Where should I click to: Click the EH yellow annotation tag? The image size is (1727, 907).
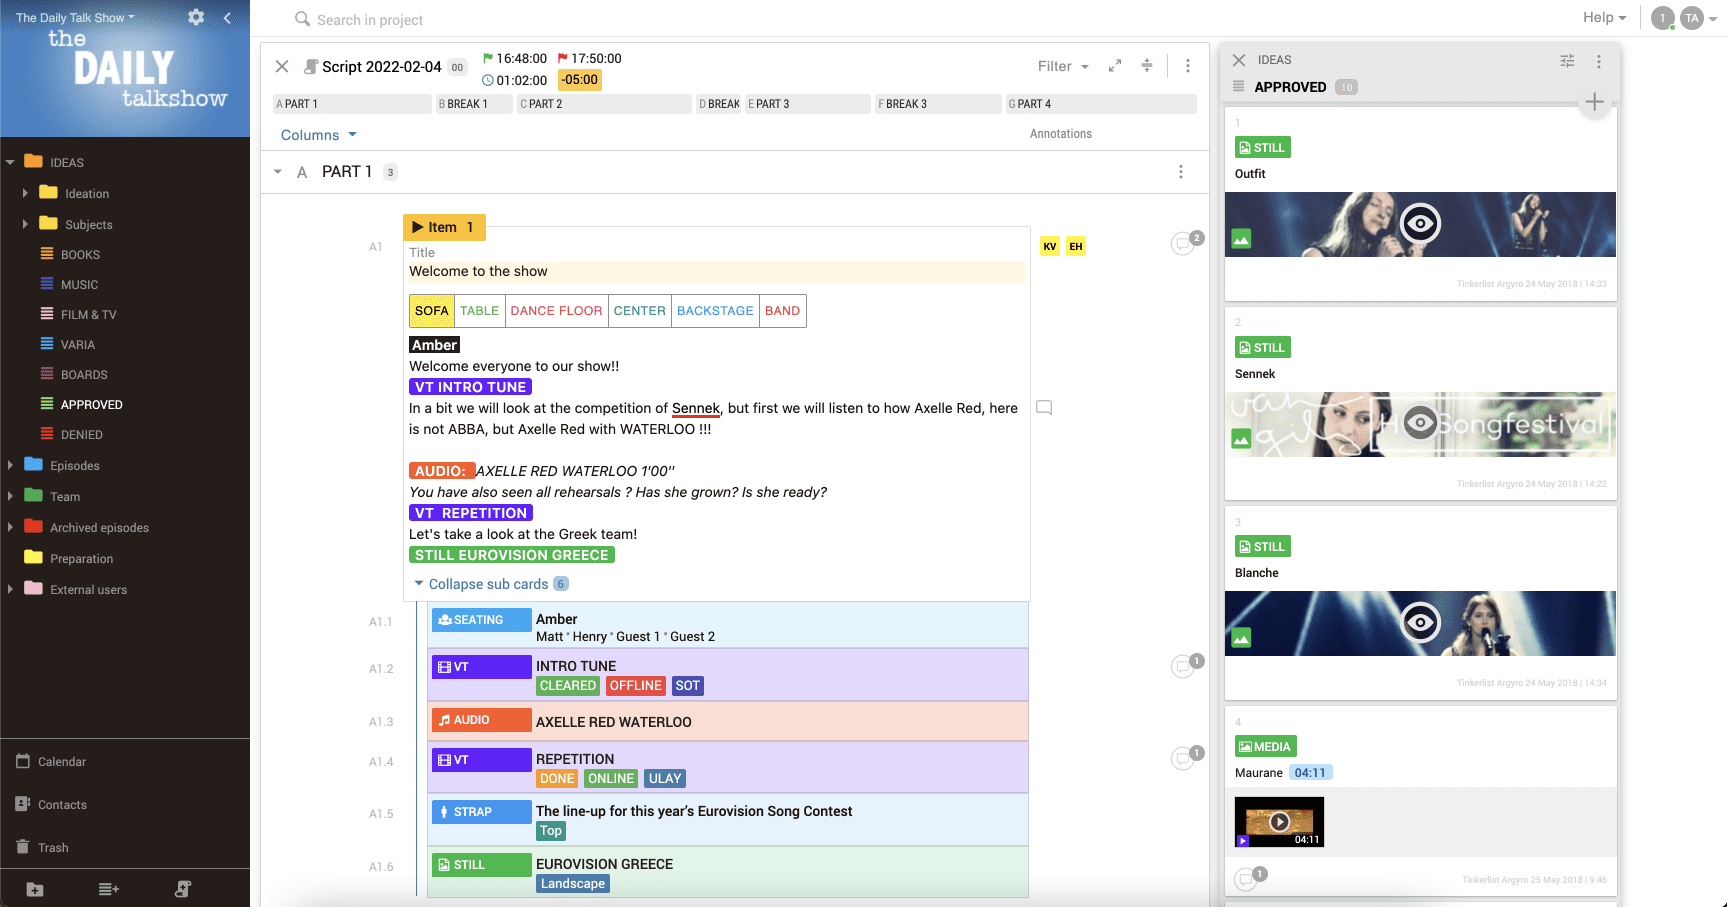(x=1075, y=246)
